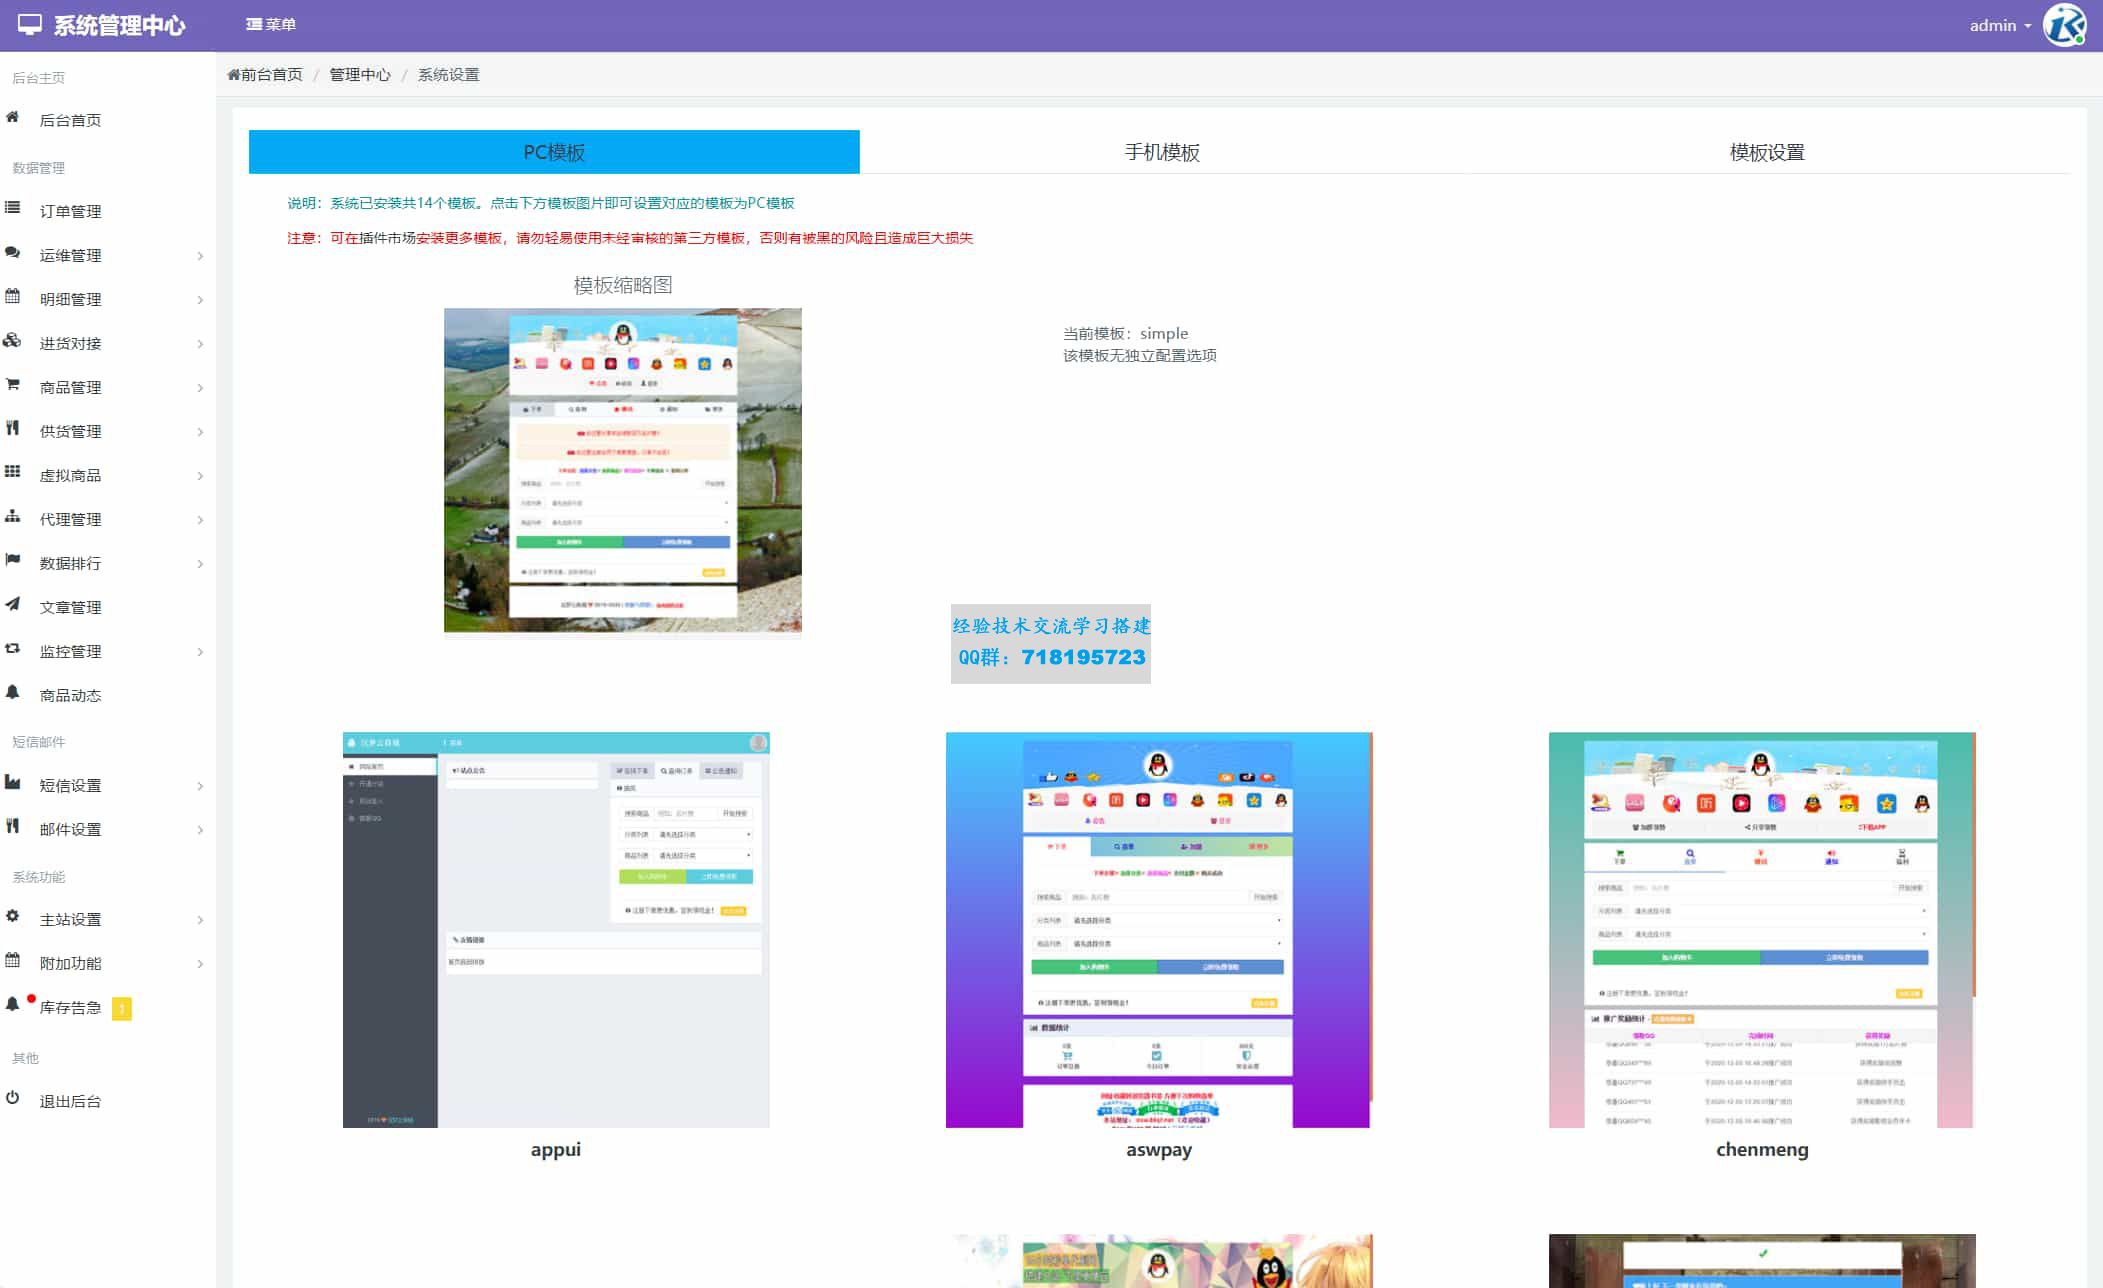Open the admin user dropdown

coord(1999,26)
